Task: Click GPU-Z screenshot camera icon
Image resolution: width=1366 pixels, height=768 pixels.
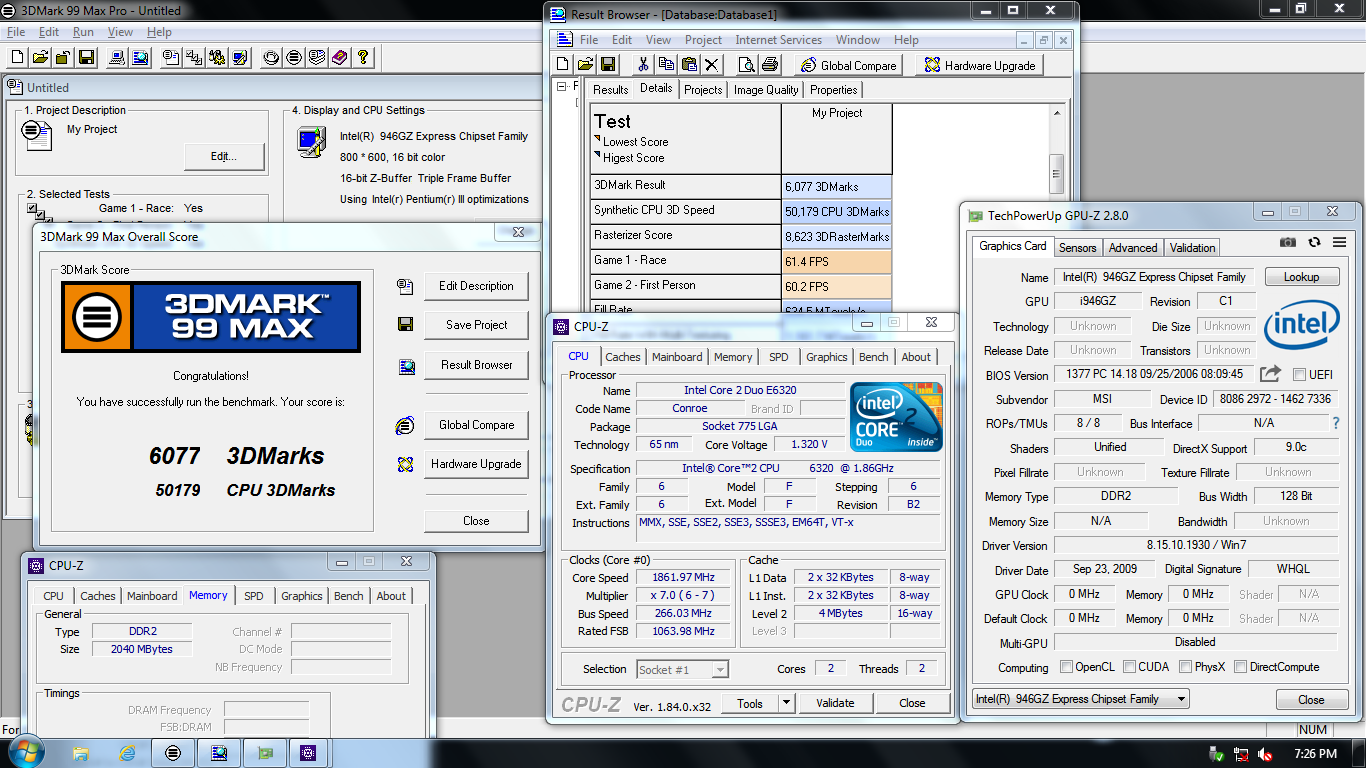Action: [1288, 242]
